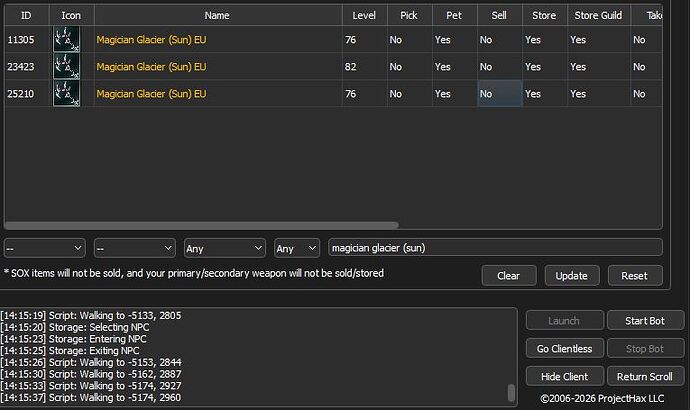Click the log panel vertical scrollbar thumb
The width and height of the screenshot is (690, 410).
(x=511, y=393)
